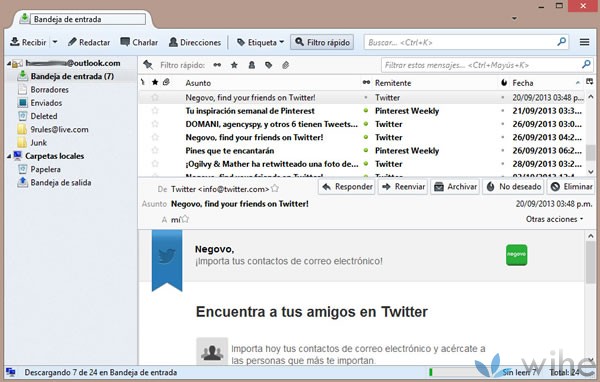
Task: Delete the message with Eliminar
Action: (x=571, y=187)
